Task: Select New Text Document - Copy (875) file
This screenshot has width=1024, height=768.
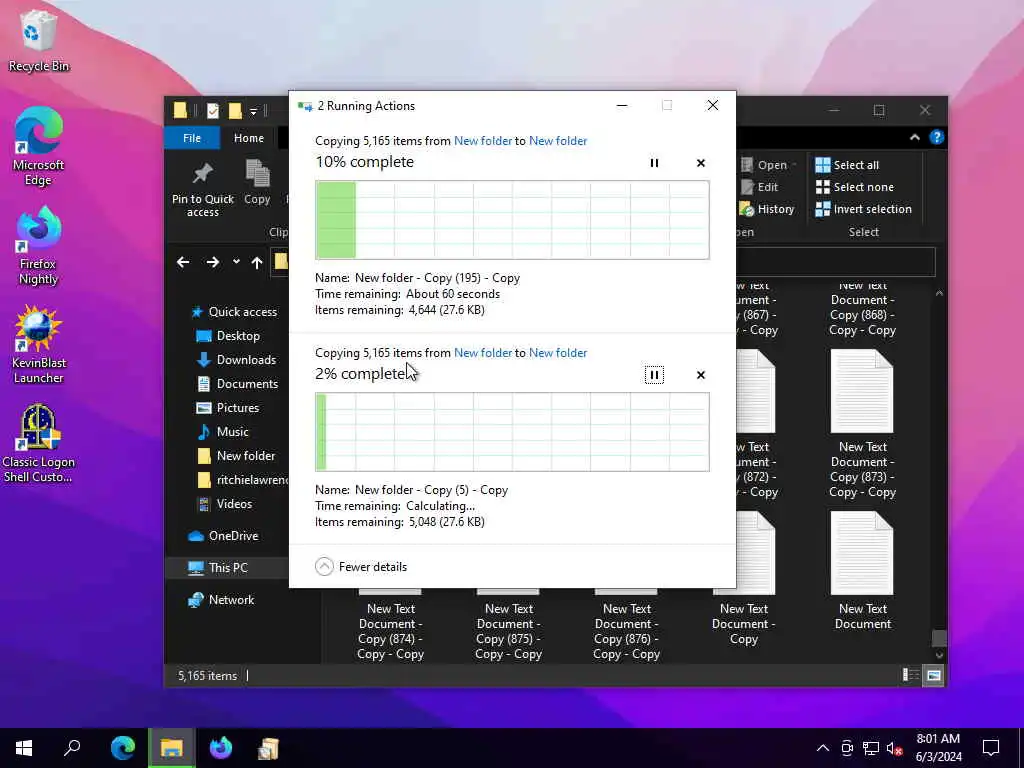Action: pos(509,624)
